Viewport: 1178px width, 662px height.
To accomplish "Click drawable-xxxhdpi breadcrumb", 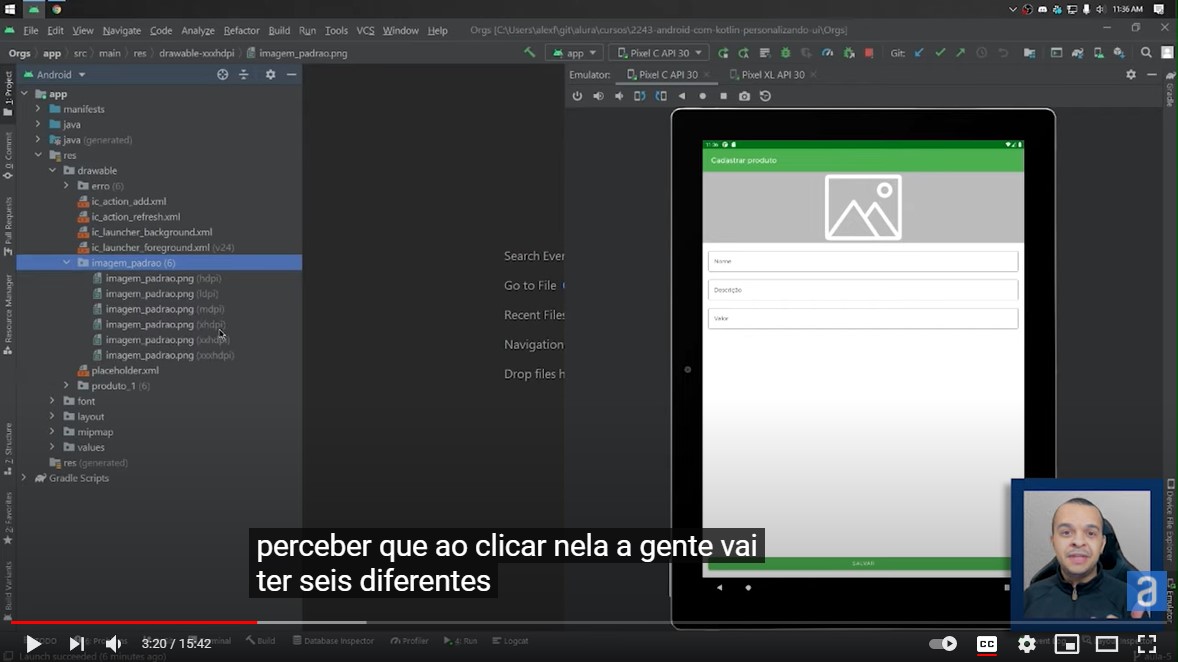I will click(x=196, y=53).
